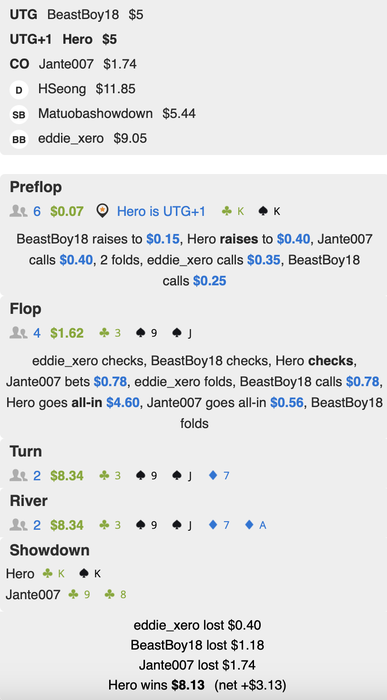Click the dealer button icon beside HSeong
This screenshot has height=700, width=387.
(19, 90)
